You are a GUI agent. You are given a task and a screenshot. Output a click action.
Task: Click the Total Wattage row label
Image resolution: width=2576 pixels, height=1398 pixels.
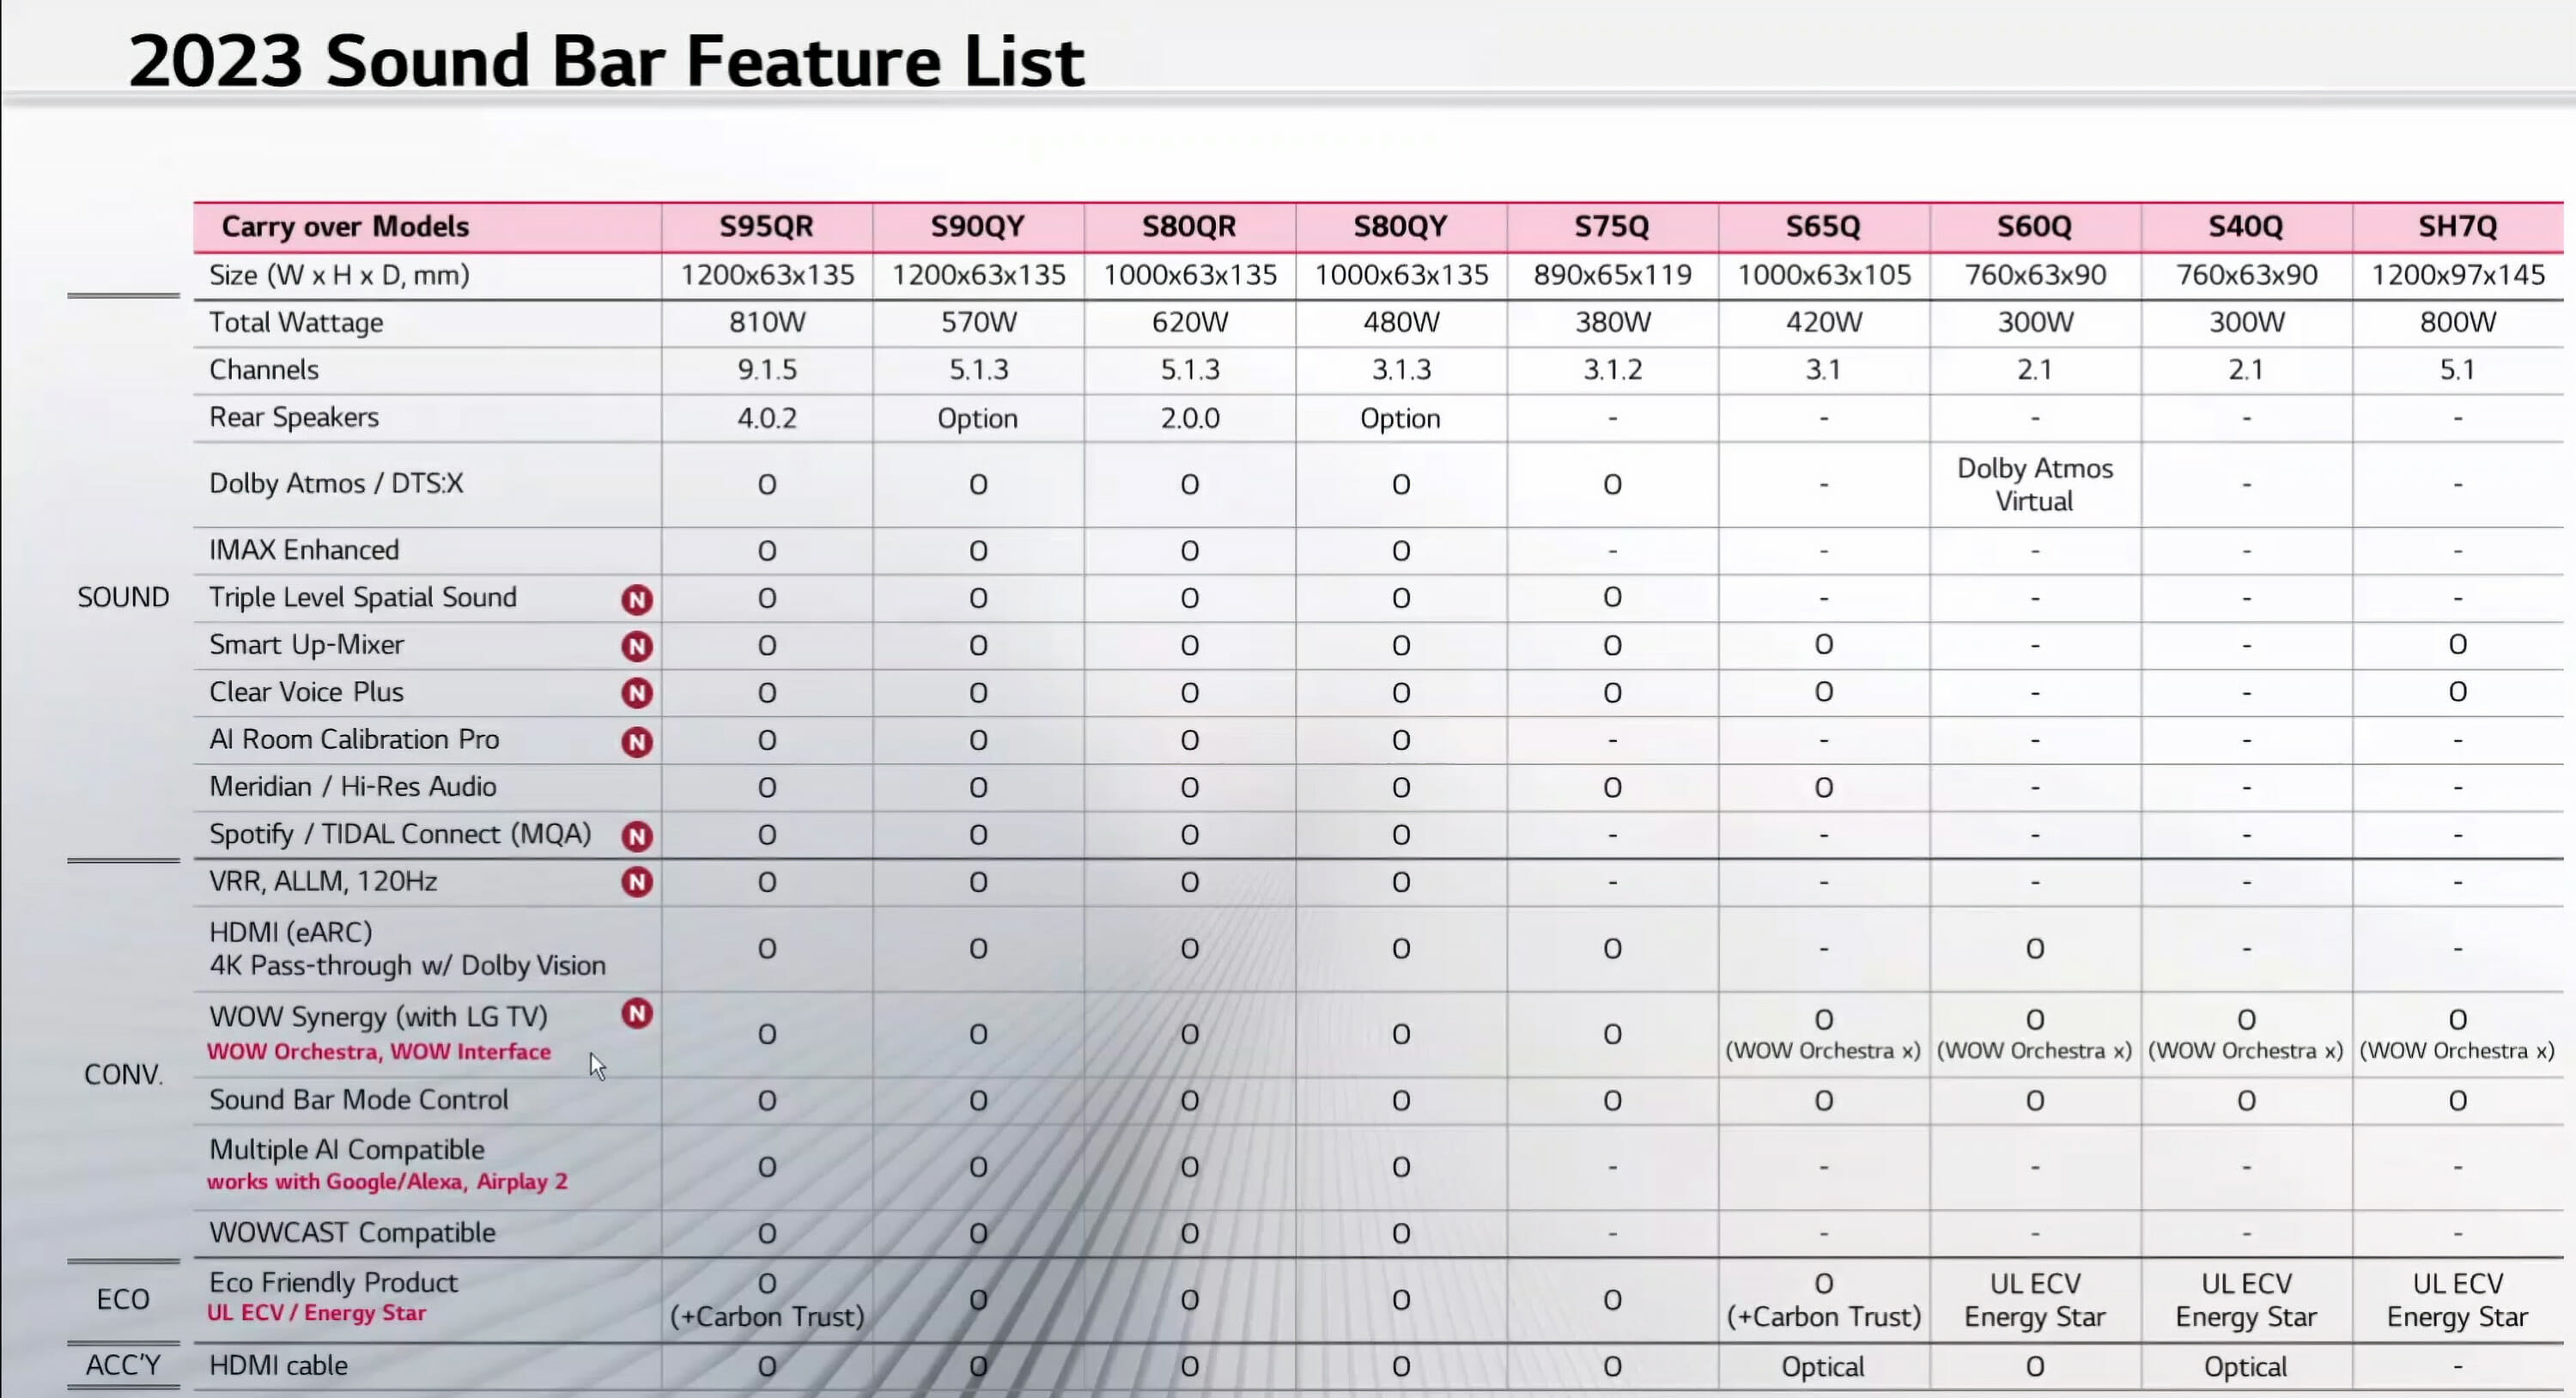296,322
